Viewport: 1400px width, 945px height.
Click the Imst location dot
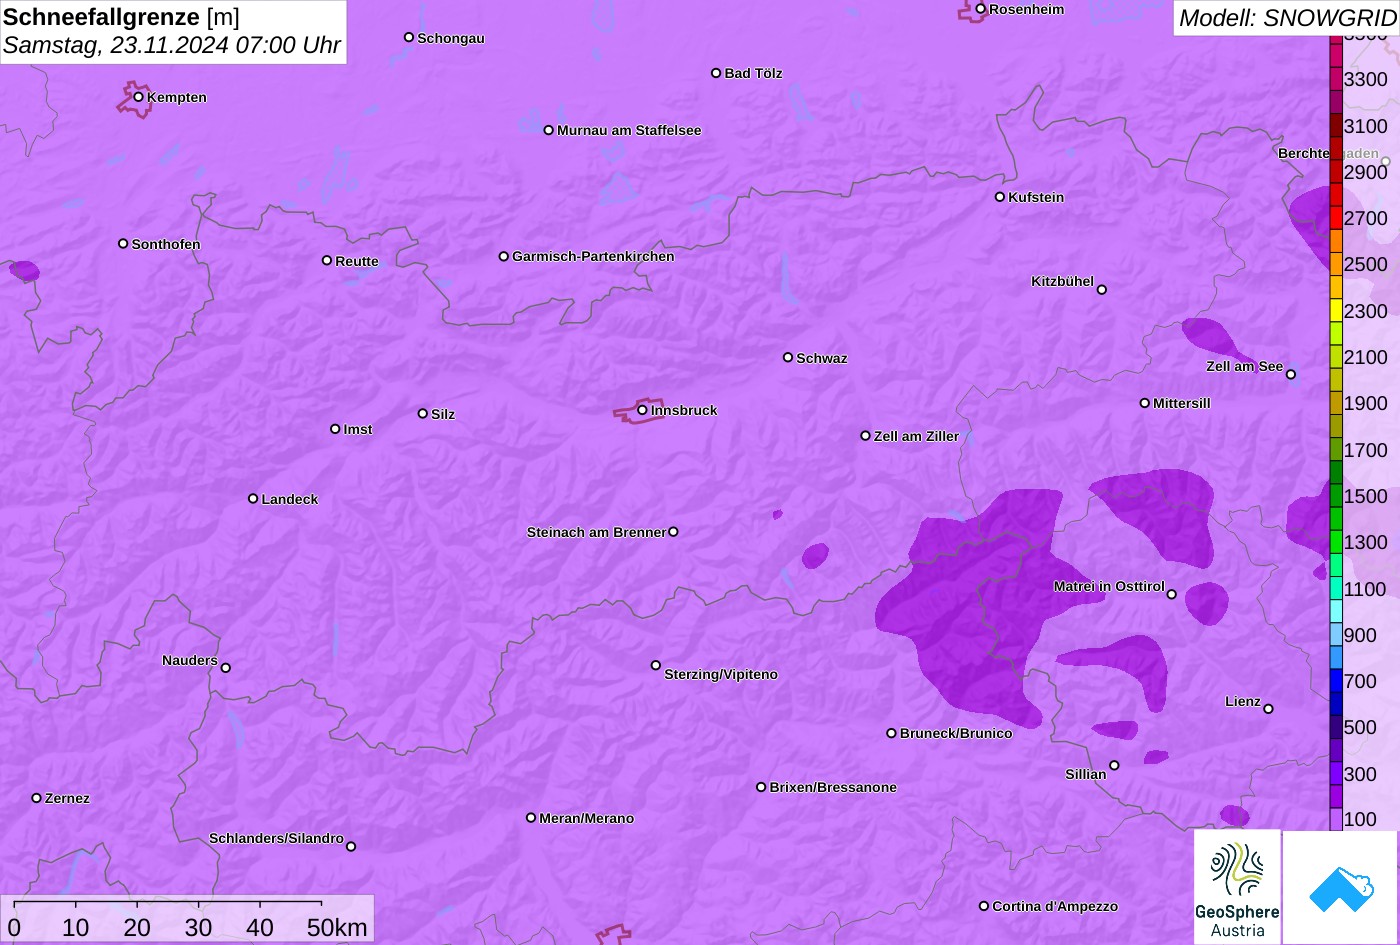[x=335, y=429]
